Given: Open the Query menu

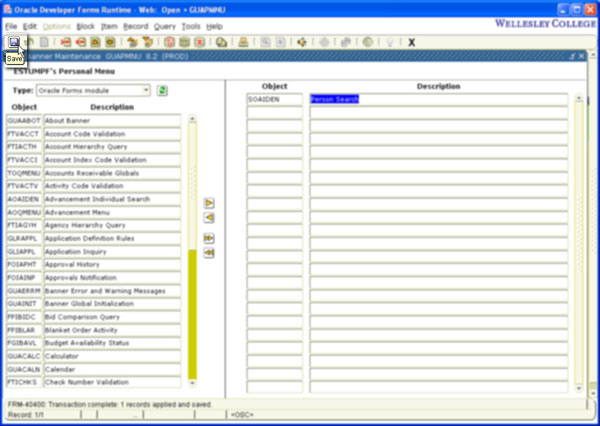Looking at the screenshot, I should click(165, 26).
